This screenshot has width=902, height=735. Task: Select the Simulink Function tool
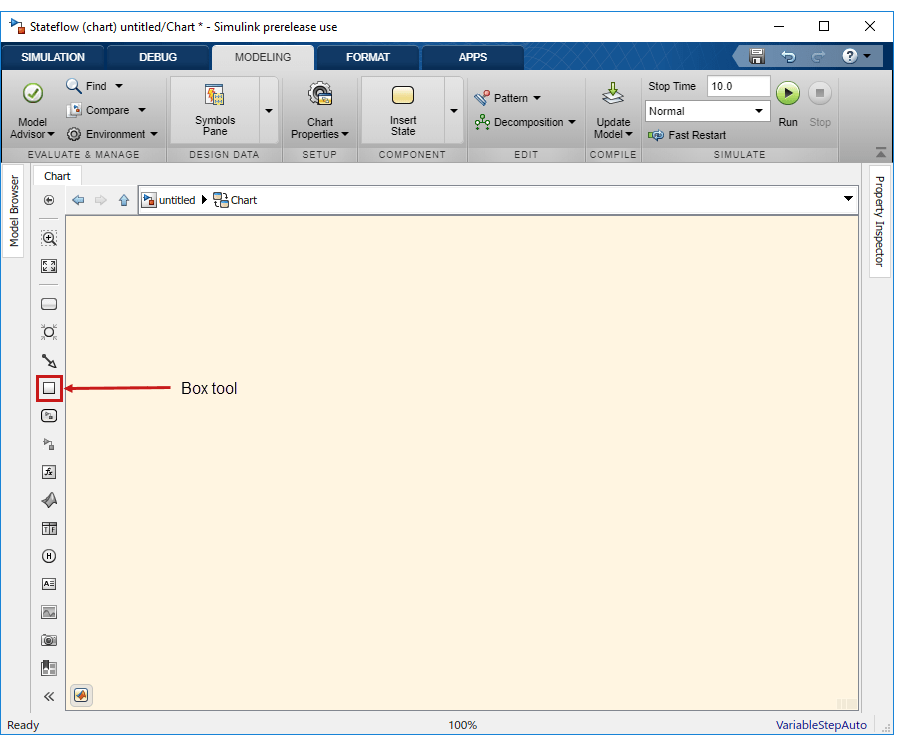click(x=49, y=444)
